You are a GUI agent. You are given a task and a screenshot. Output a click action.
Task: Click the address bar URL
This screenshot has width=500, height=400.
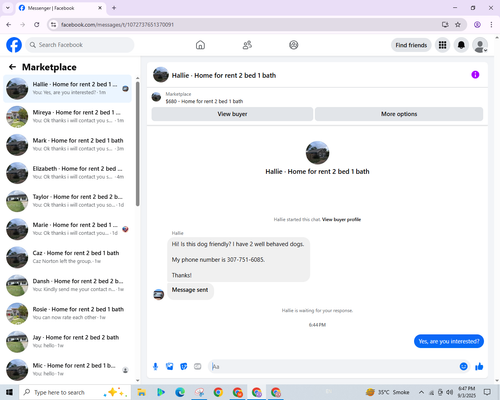point(117,25)
